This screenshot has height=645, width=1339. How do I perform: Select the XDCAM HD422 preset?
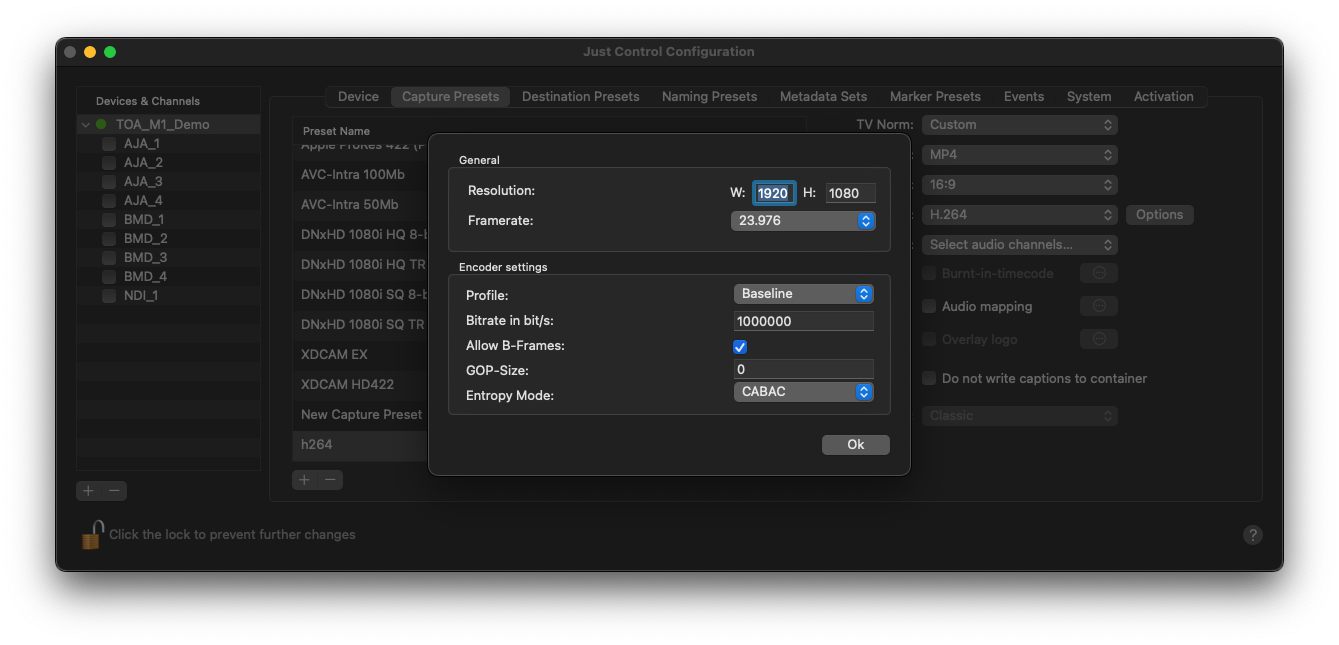tap(361, 384)
